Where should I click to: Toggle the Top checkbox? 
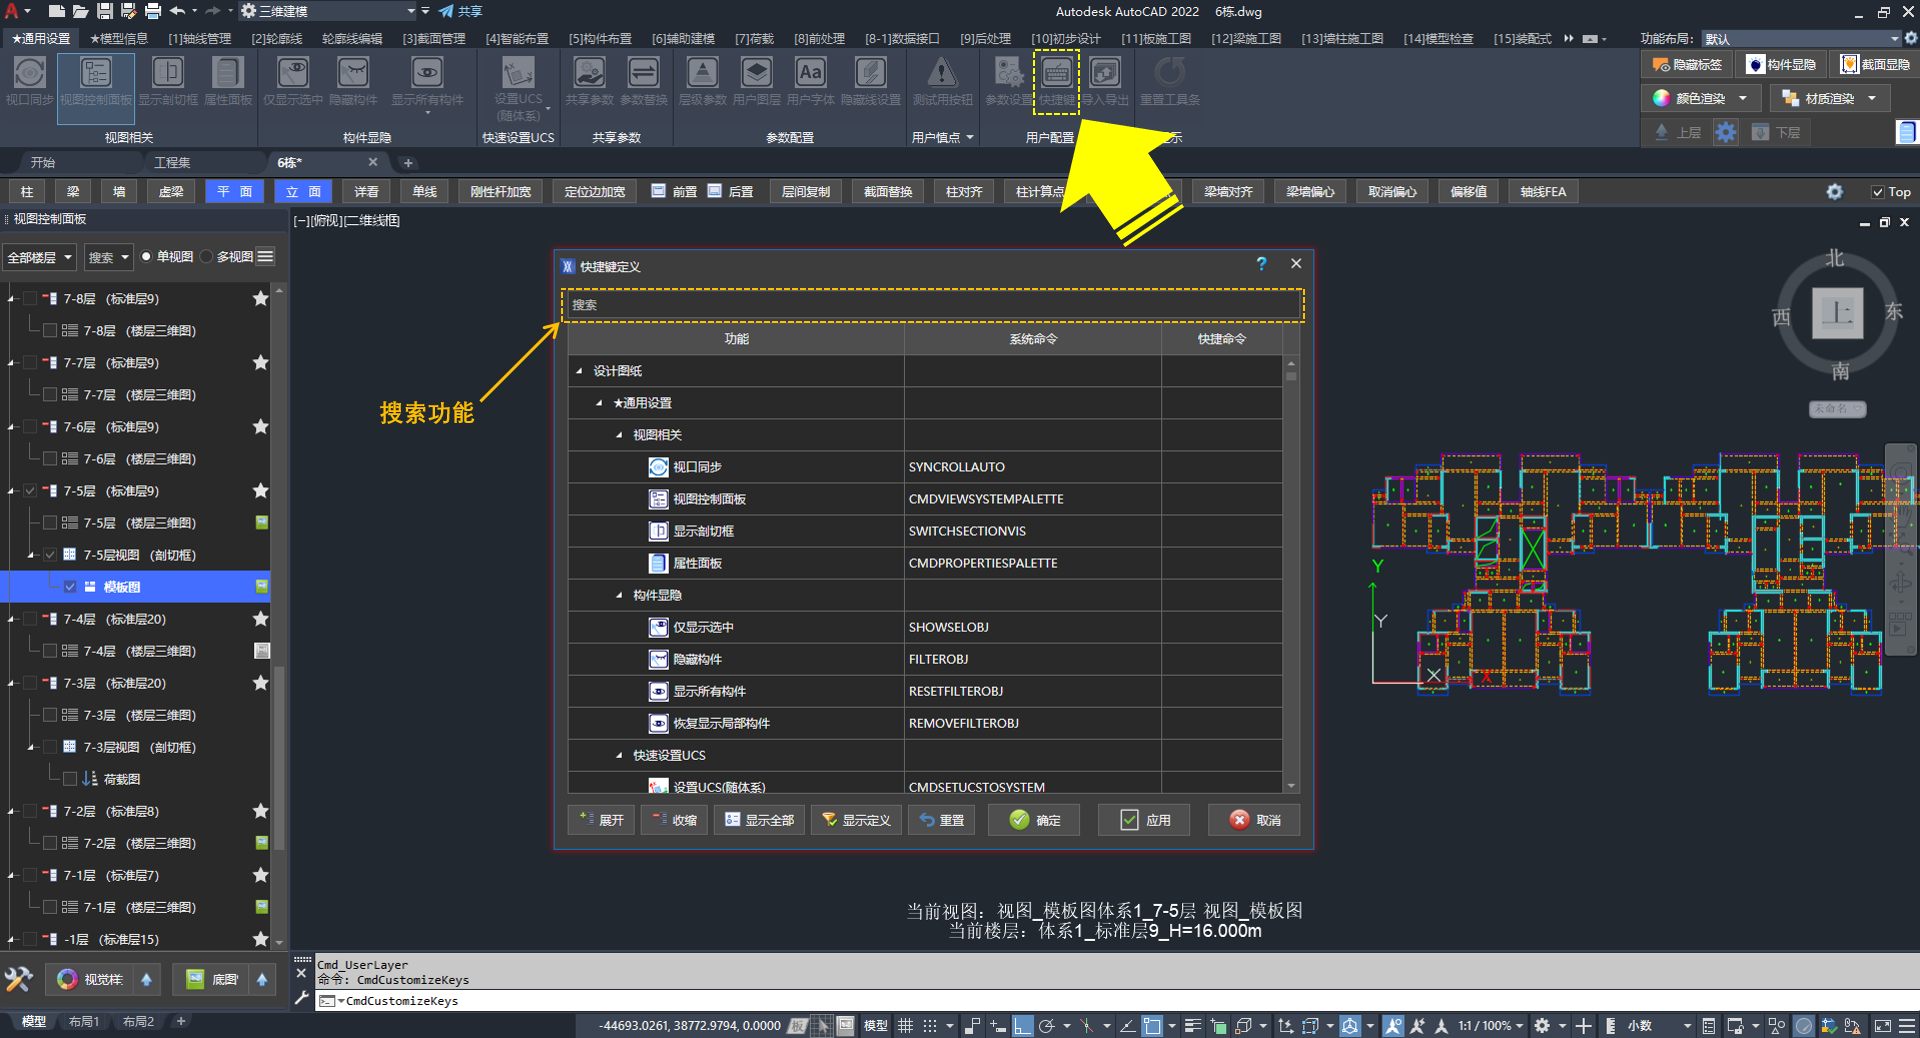[x=1877, y=192]
